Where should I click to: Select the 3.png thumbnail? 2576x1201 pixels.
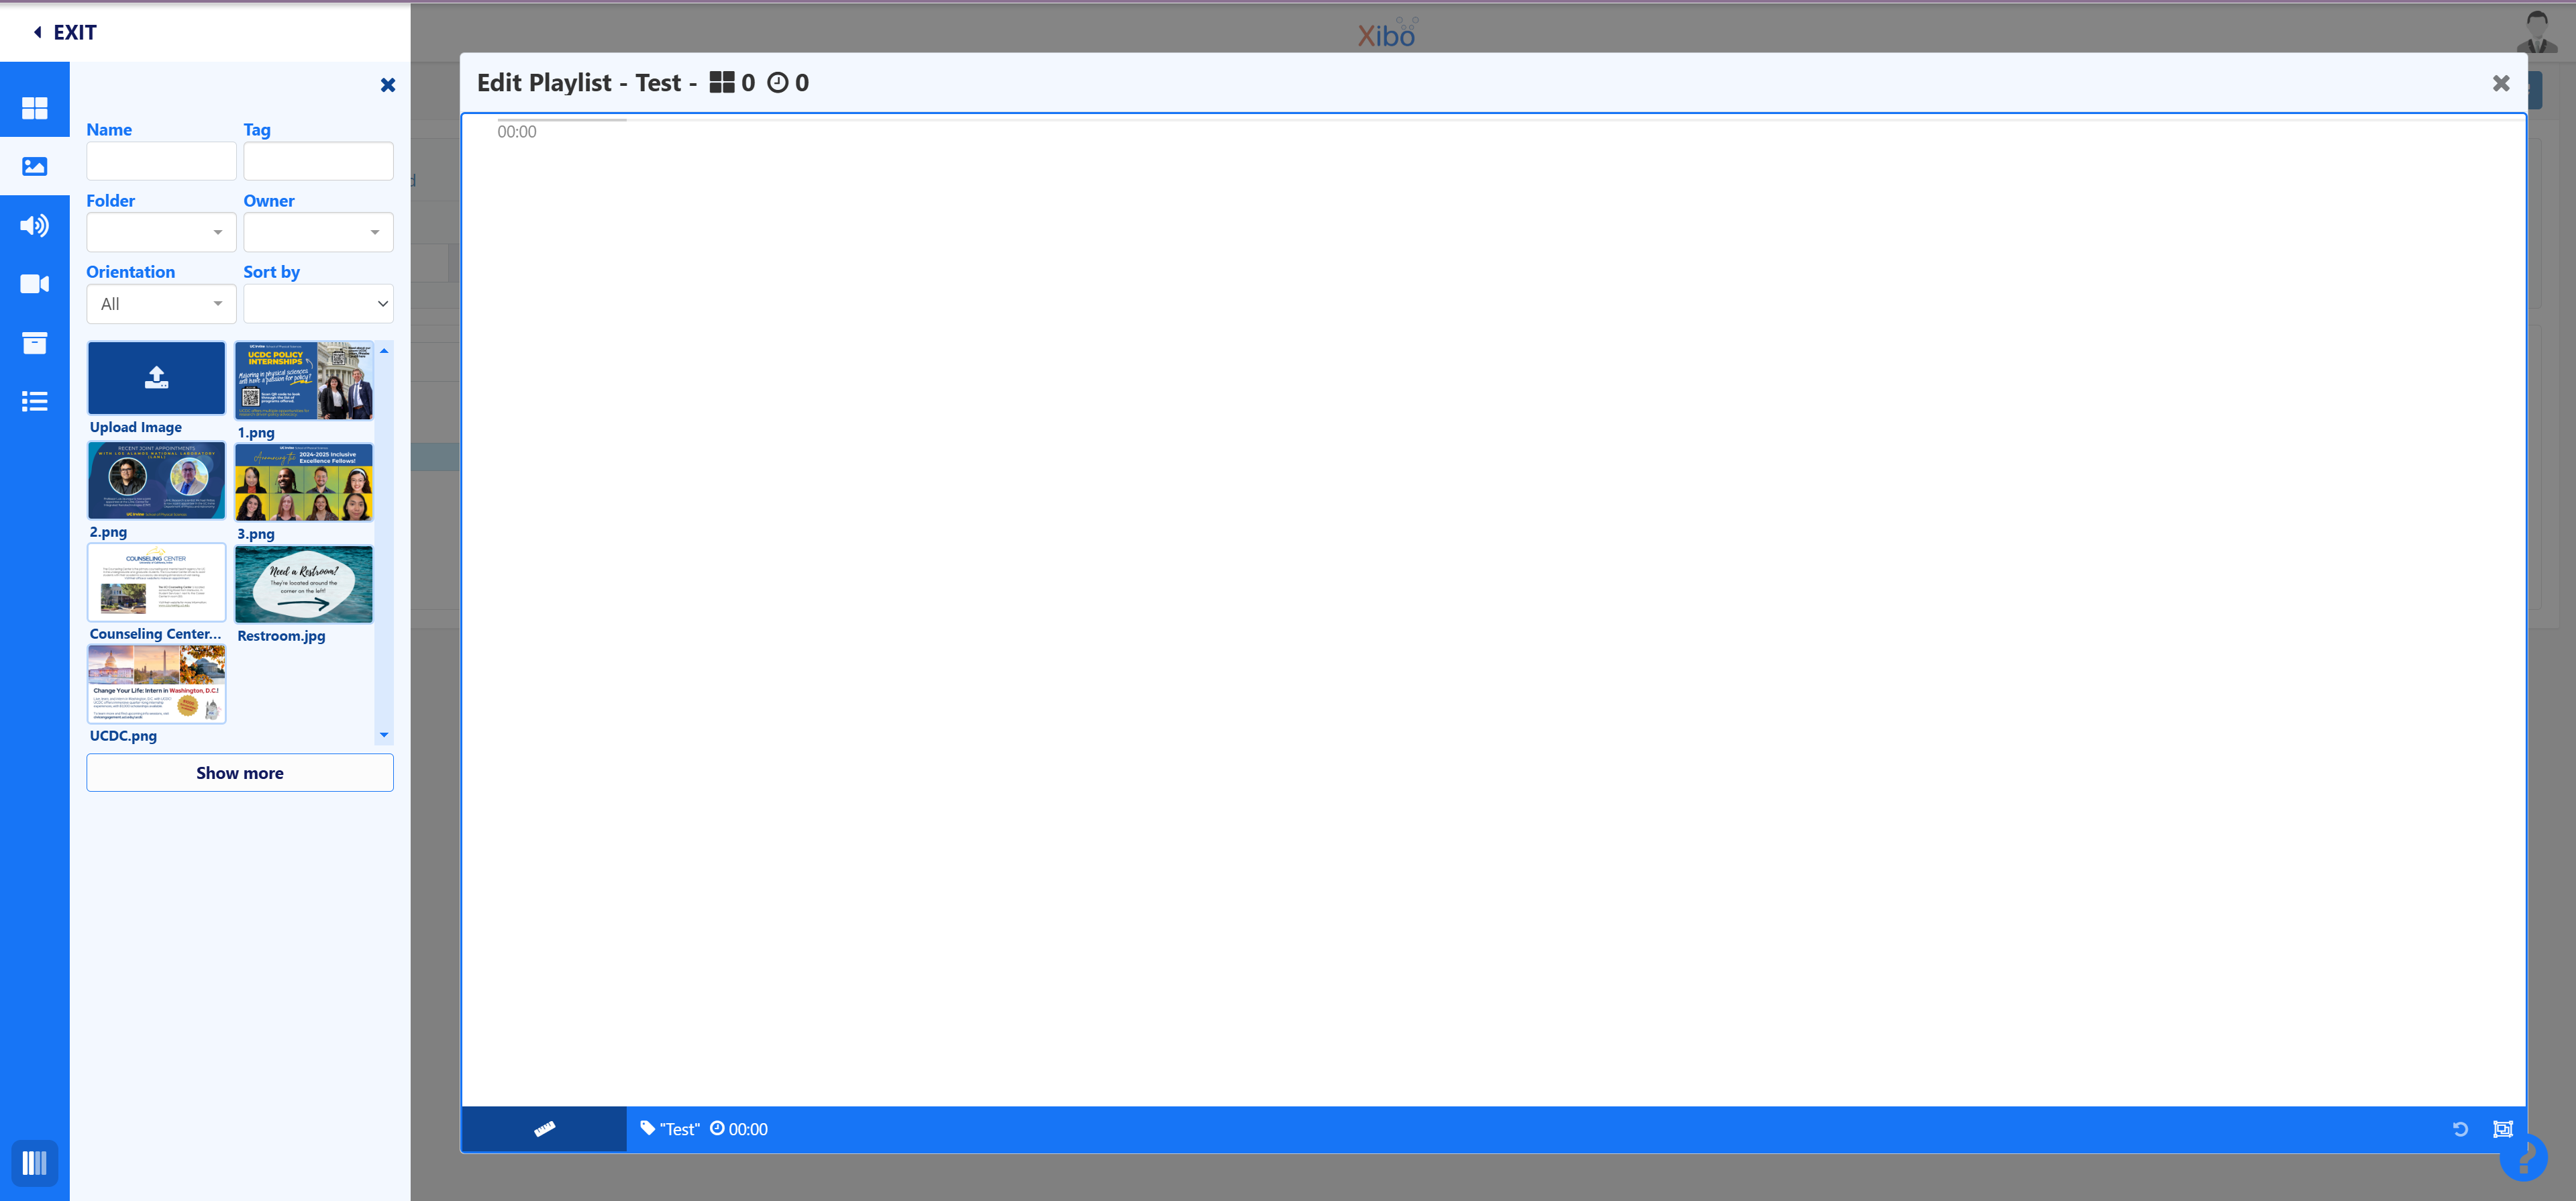click(304, 482)
